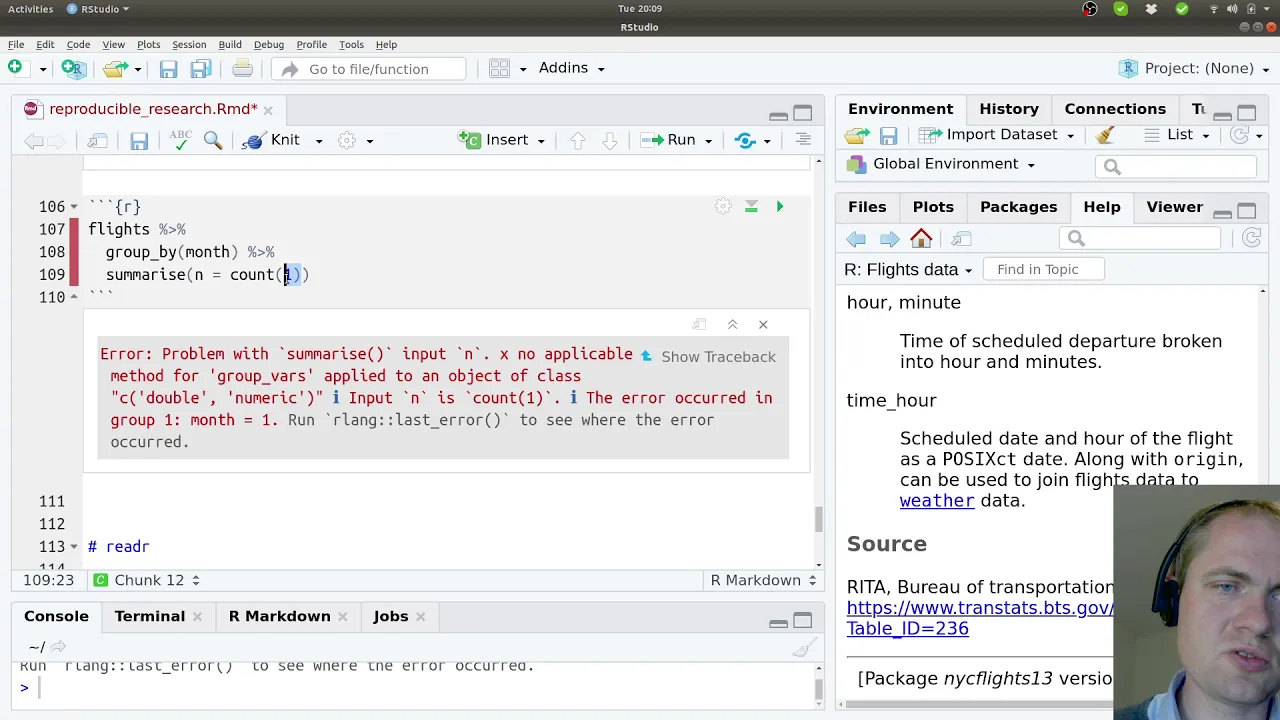The image size is (1280, 720).
Task: Open Global Environment dropdown
Action: tap(941, 164)
